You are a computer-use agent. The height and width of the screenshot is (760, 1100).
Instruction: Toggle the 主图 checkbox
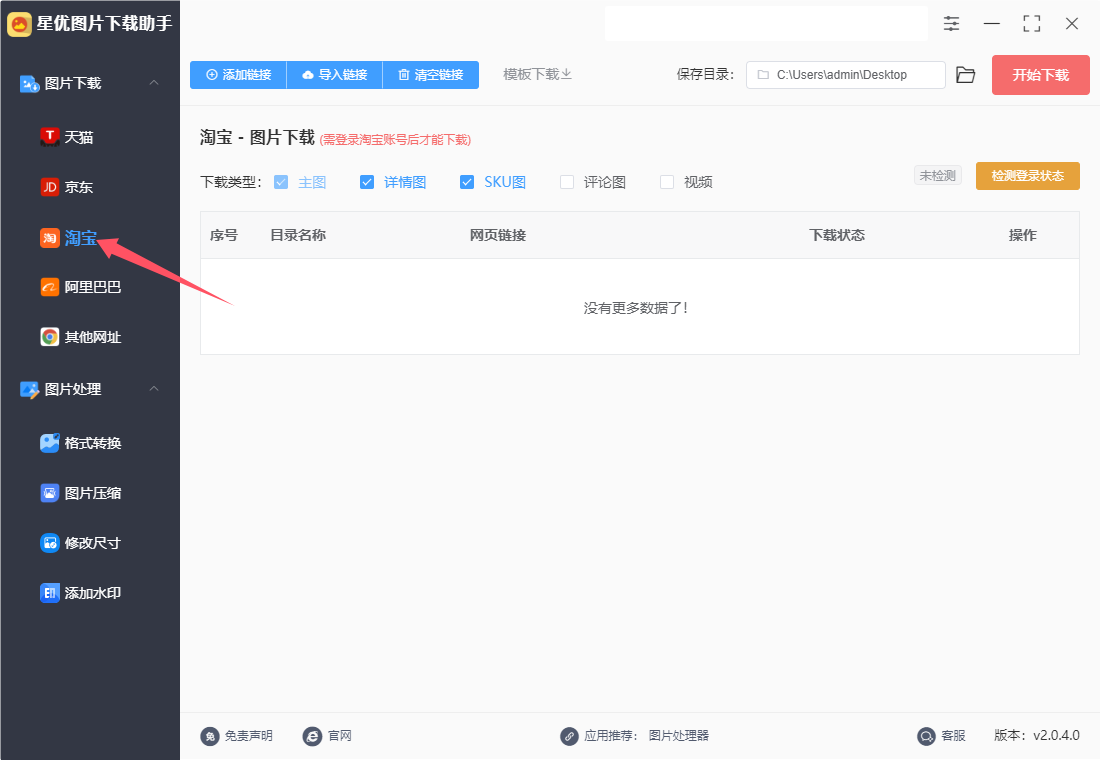[281, 182]
